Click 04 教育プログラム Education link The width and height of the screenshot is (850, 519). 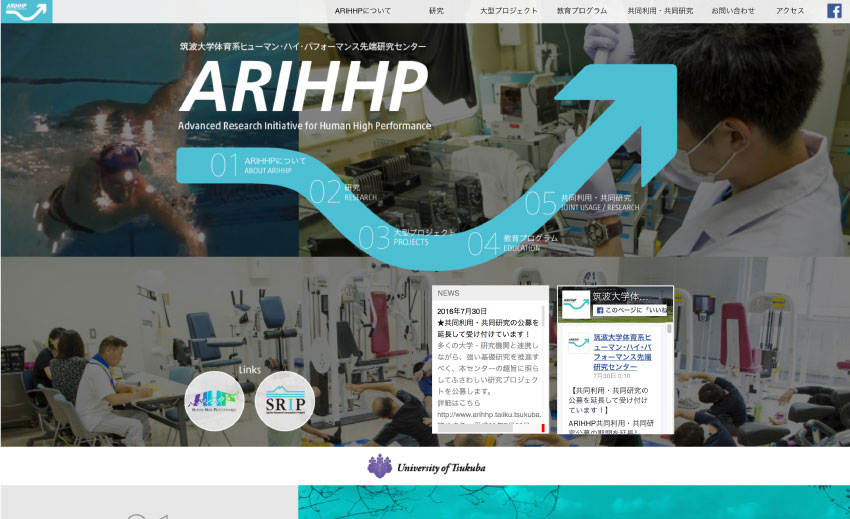[513, 242]
